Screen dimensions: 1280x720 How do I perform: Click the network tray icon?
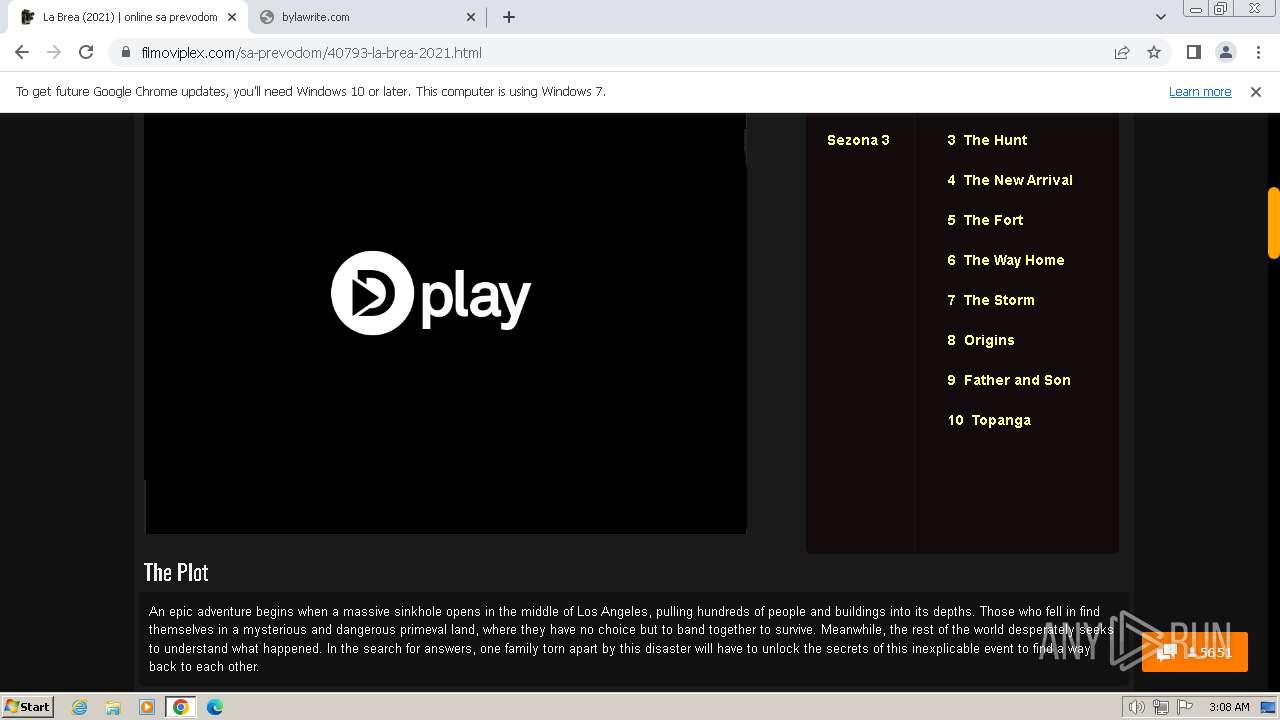1160,707
